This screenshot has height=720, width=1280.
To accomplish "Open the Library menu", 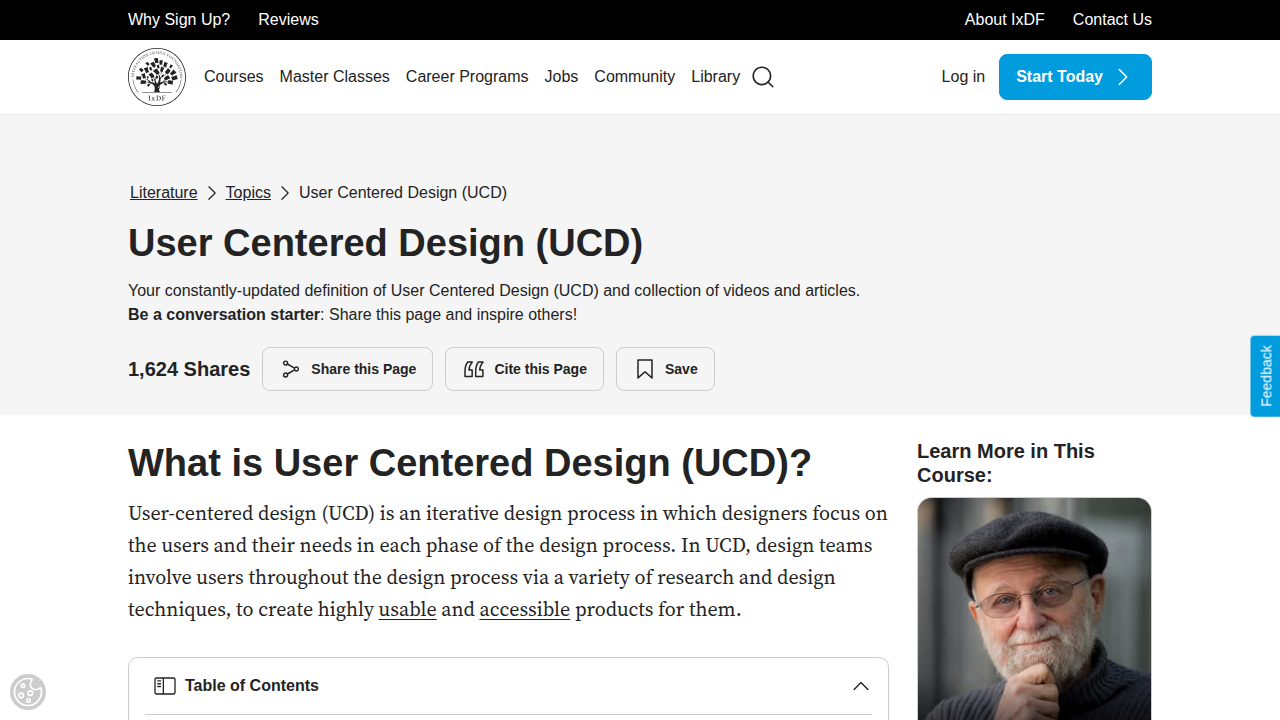I will point(716,77).
